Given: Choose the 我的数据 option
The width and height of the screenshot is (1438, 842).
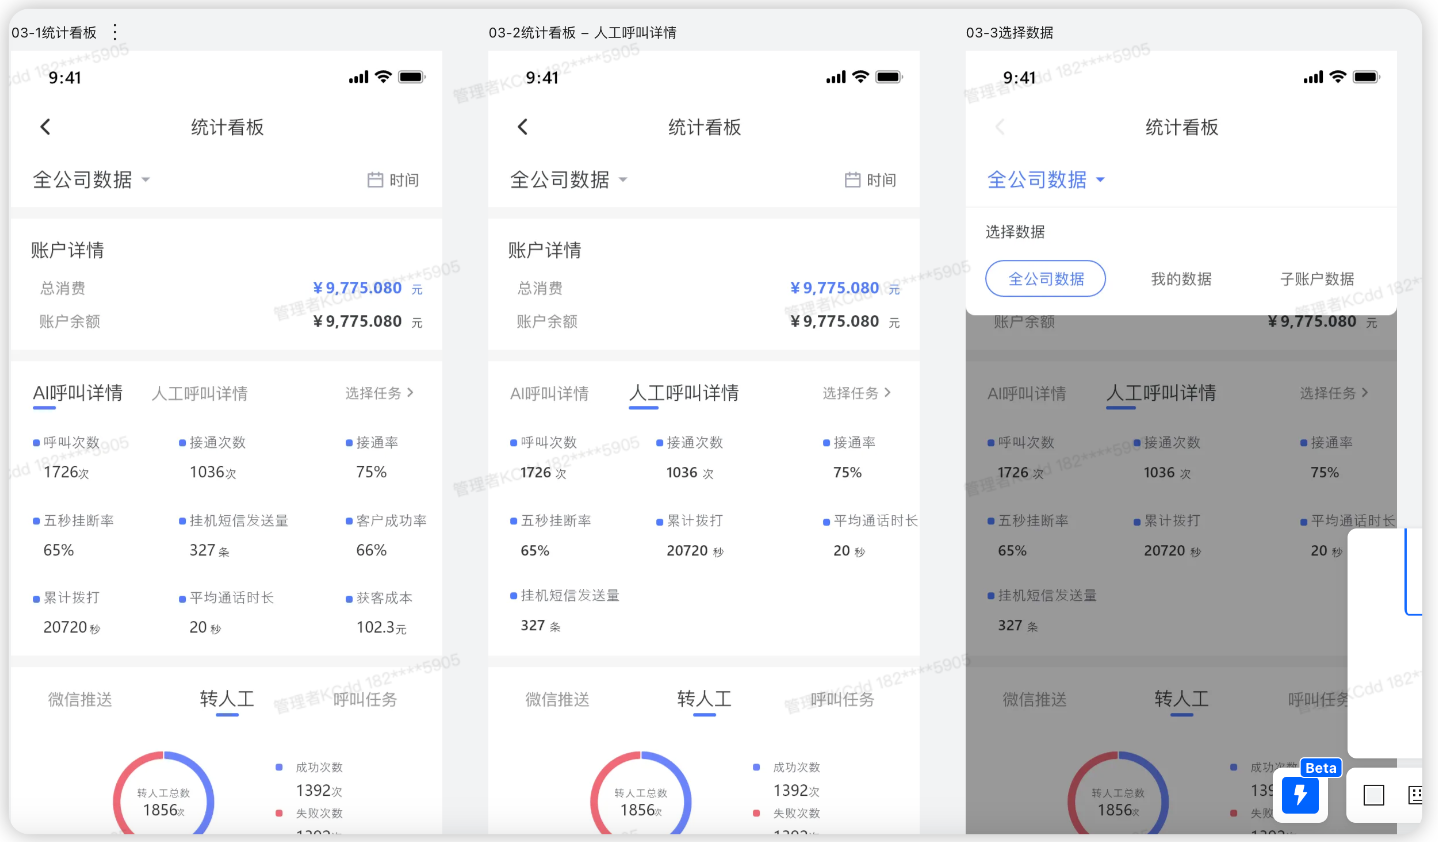Looking at the screenshot, I should (1181, 279).
